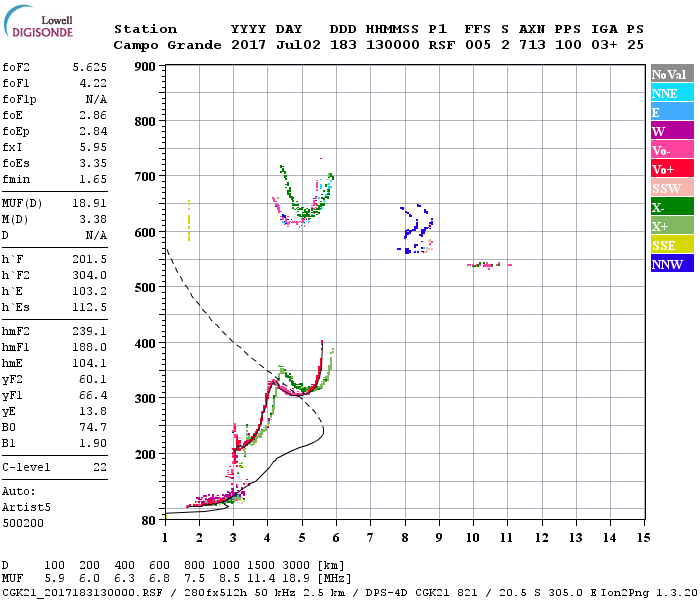
Task: Click the SSE yellow legend swatch
Action: [672, 245]
